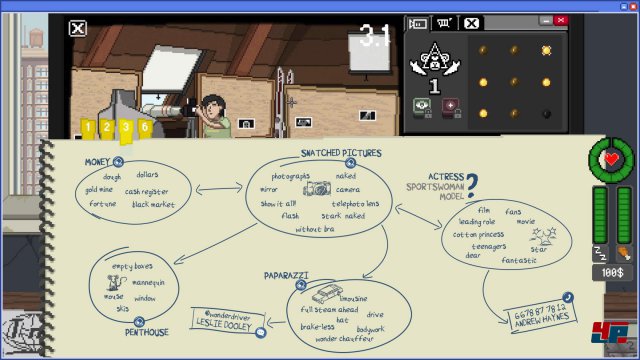640x360 pixels.
Task: Open yellow sticky note number 6
Action: point(145,128)
